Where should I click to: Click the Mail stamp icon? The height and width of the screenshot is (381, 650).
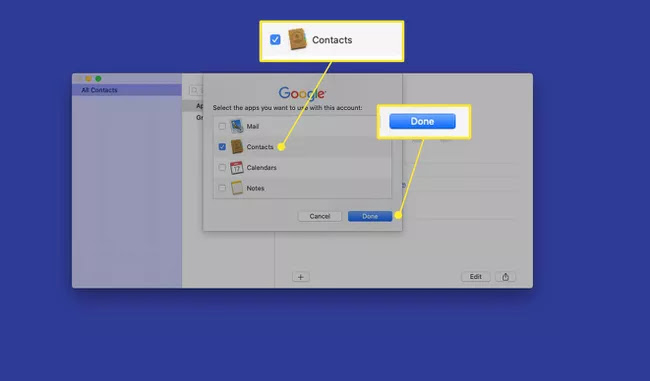point(237,126)
